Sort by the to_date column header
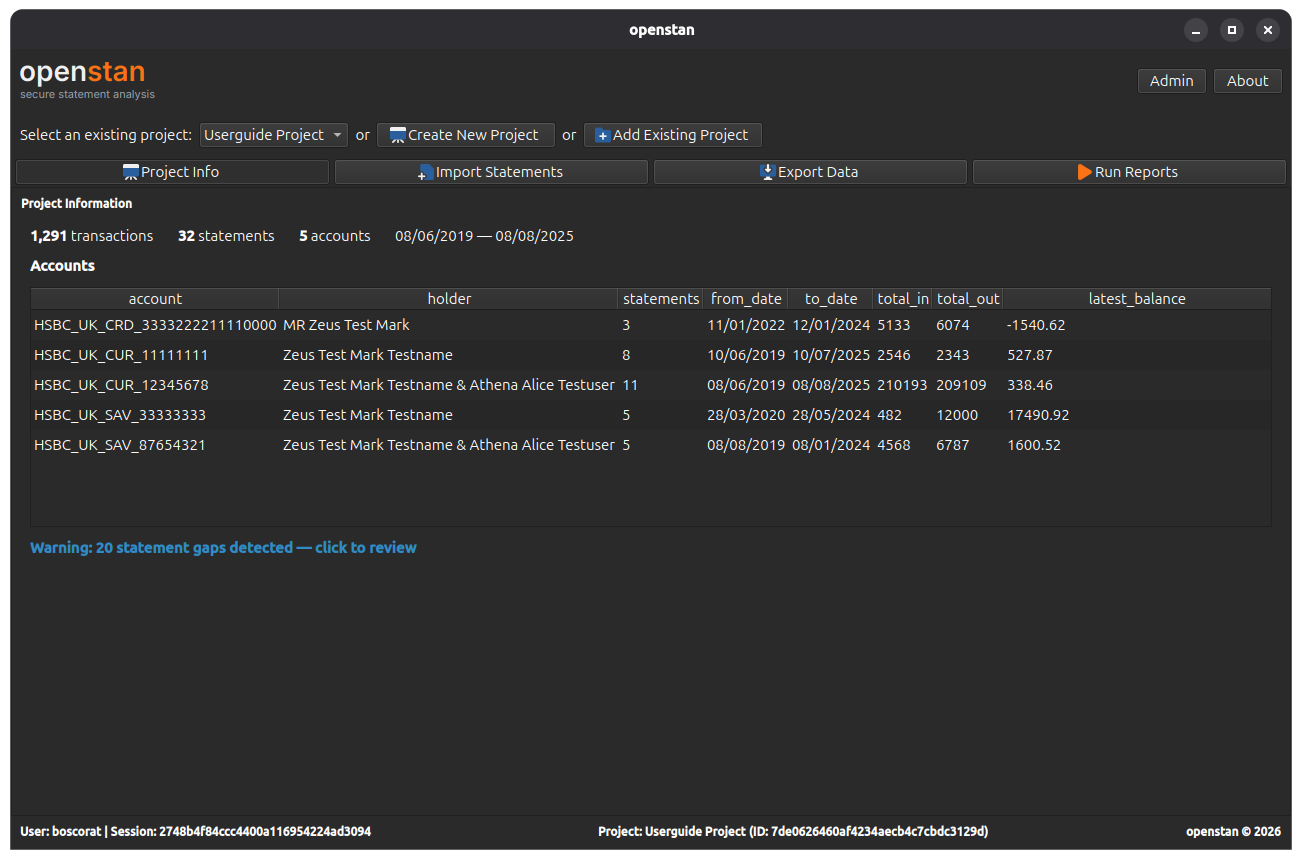The width and height of the screenshot is (1302, 860). tap(831, 299)
